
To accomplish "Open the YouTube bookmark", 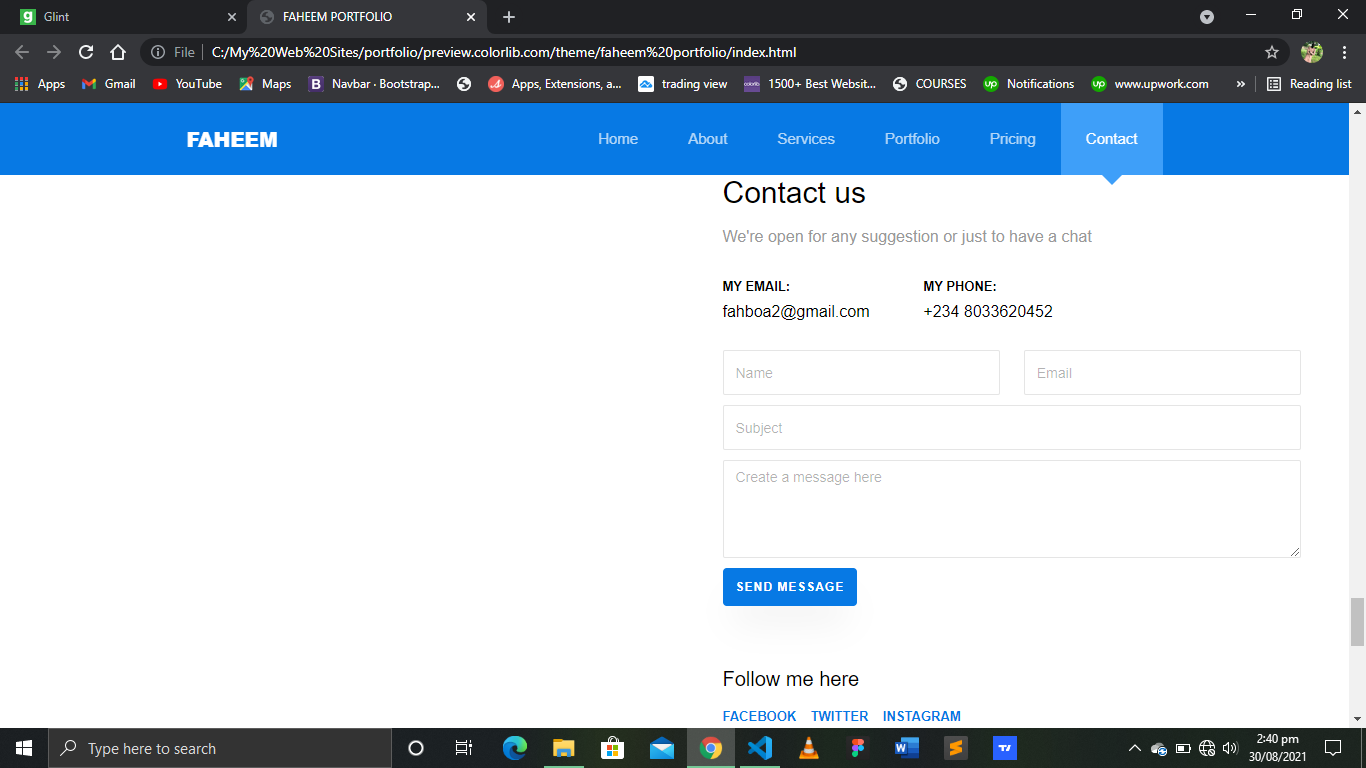I will coord(188,84).
